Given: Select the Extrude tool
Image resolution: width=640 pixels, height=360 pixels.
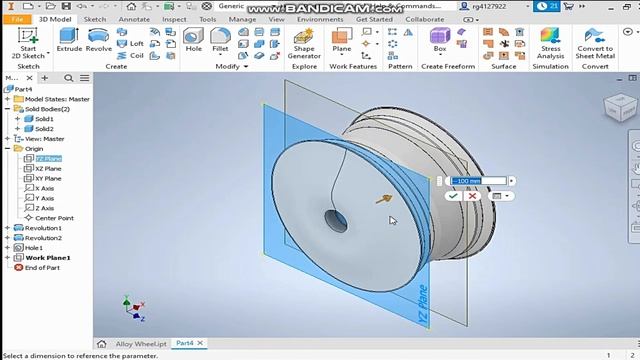Looking at the screenshot, I should coord(69,40).
